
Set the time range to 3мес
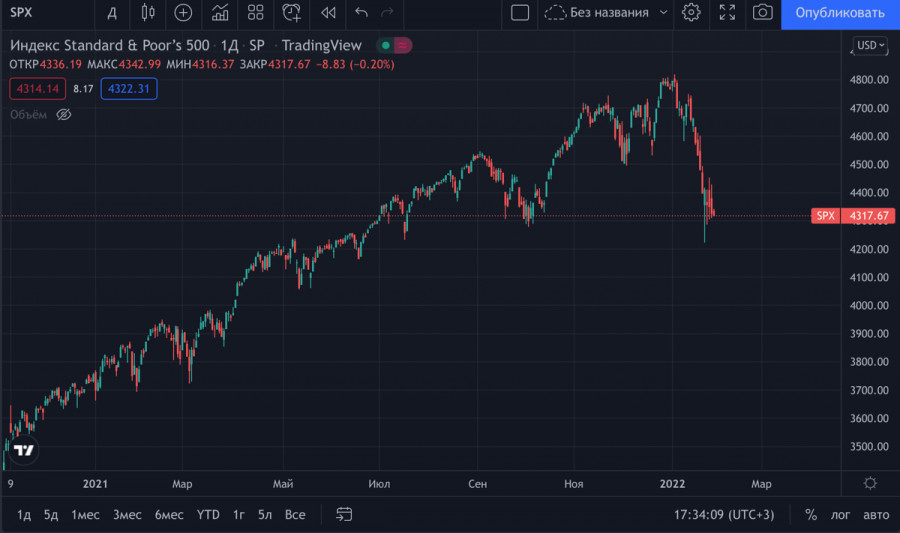[x=127, y=515]
